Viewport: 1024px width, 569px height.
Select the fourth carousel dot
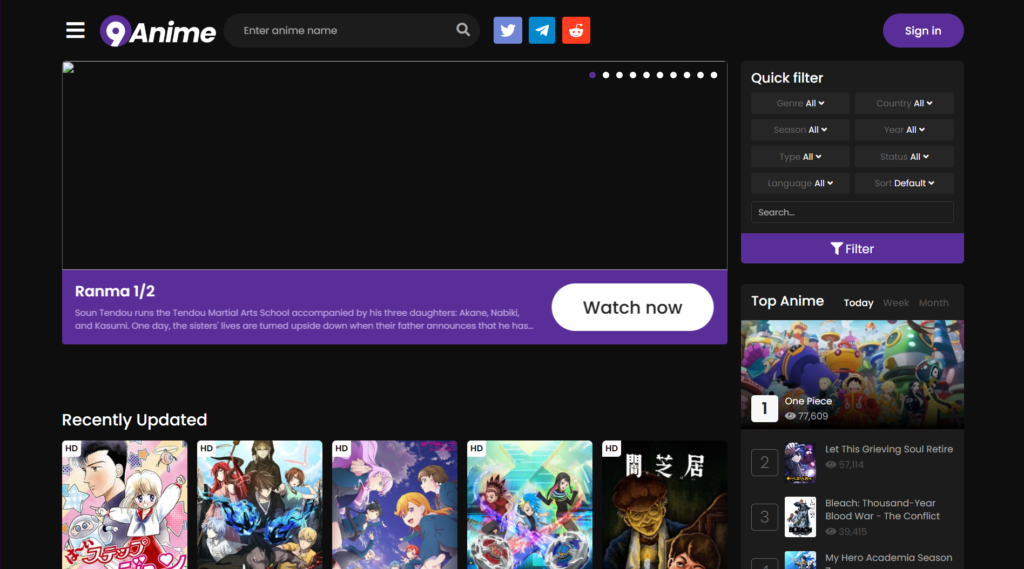click(x=633, y=75)
